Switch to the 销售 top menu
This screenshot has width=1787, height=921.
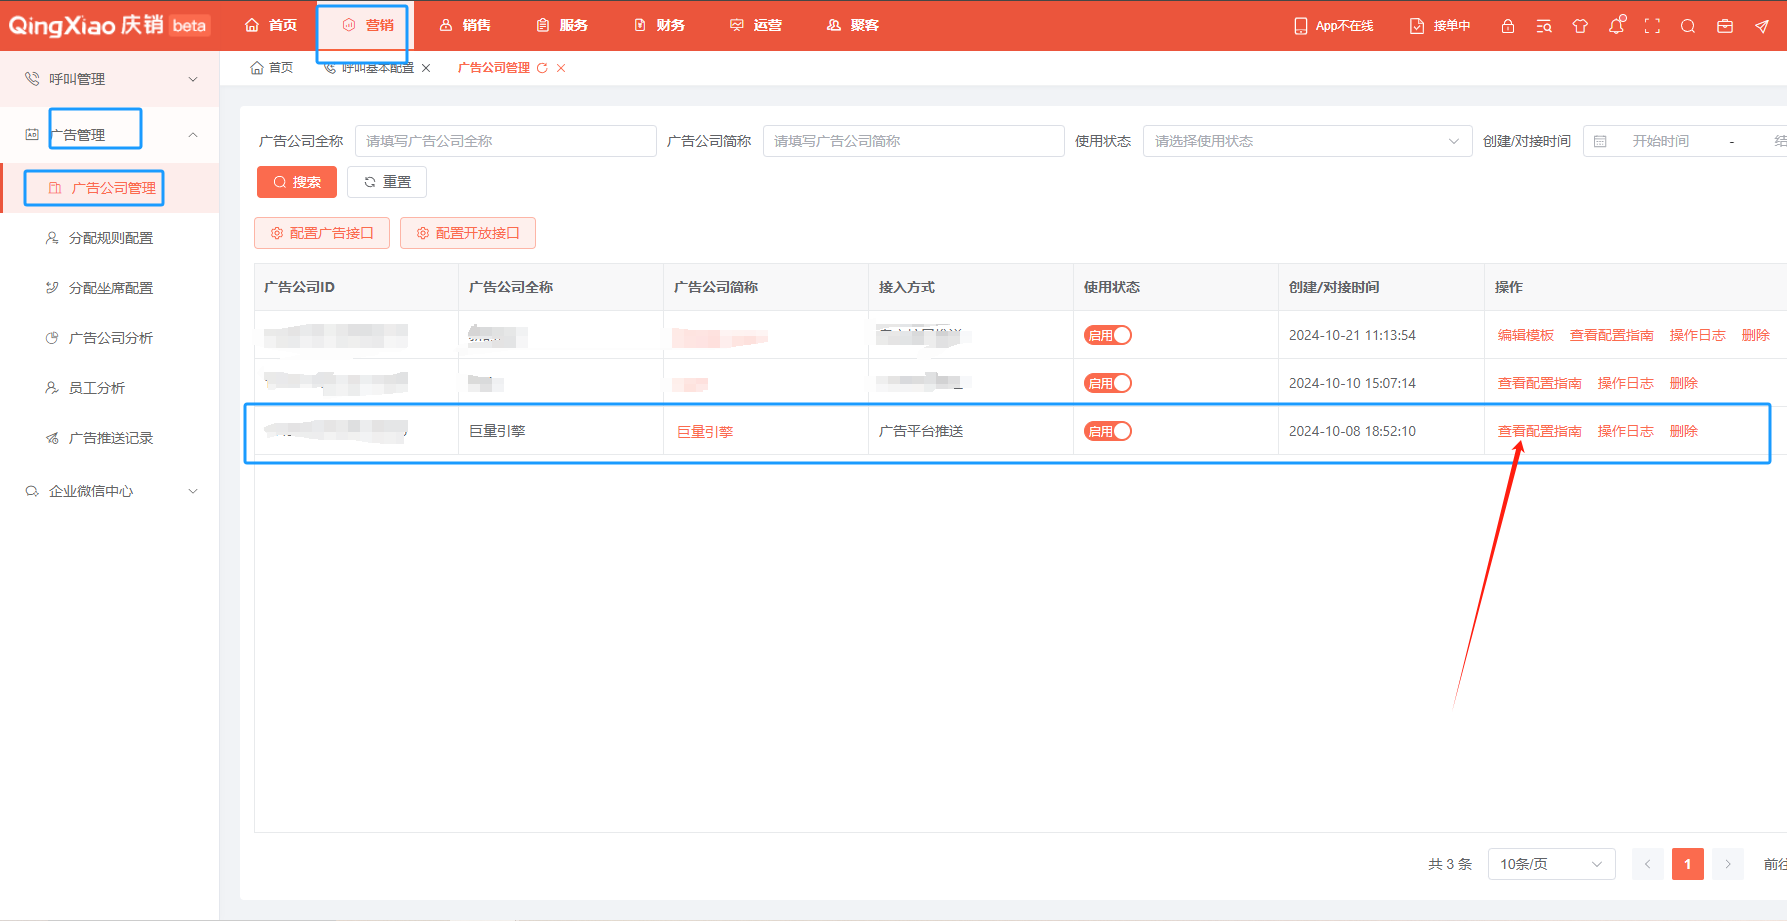(x=465, y=26)
